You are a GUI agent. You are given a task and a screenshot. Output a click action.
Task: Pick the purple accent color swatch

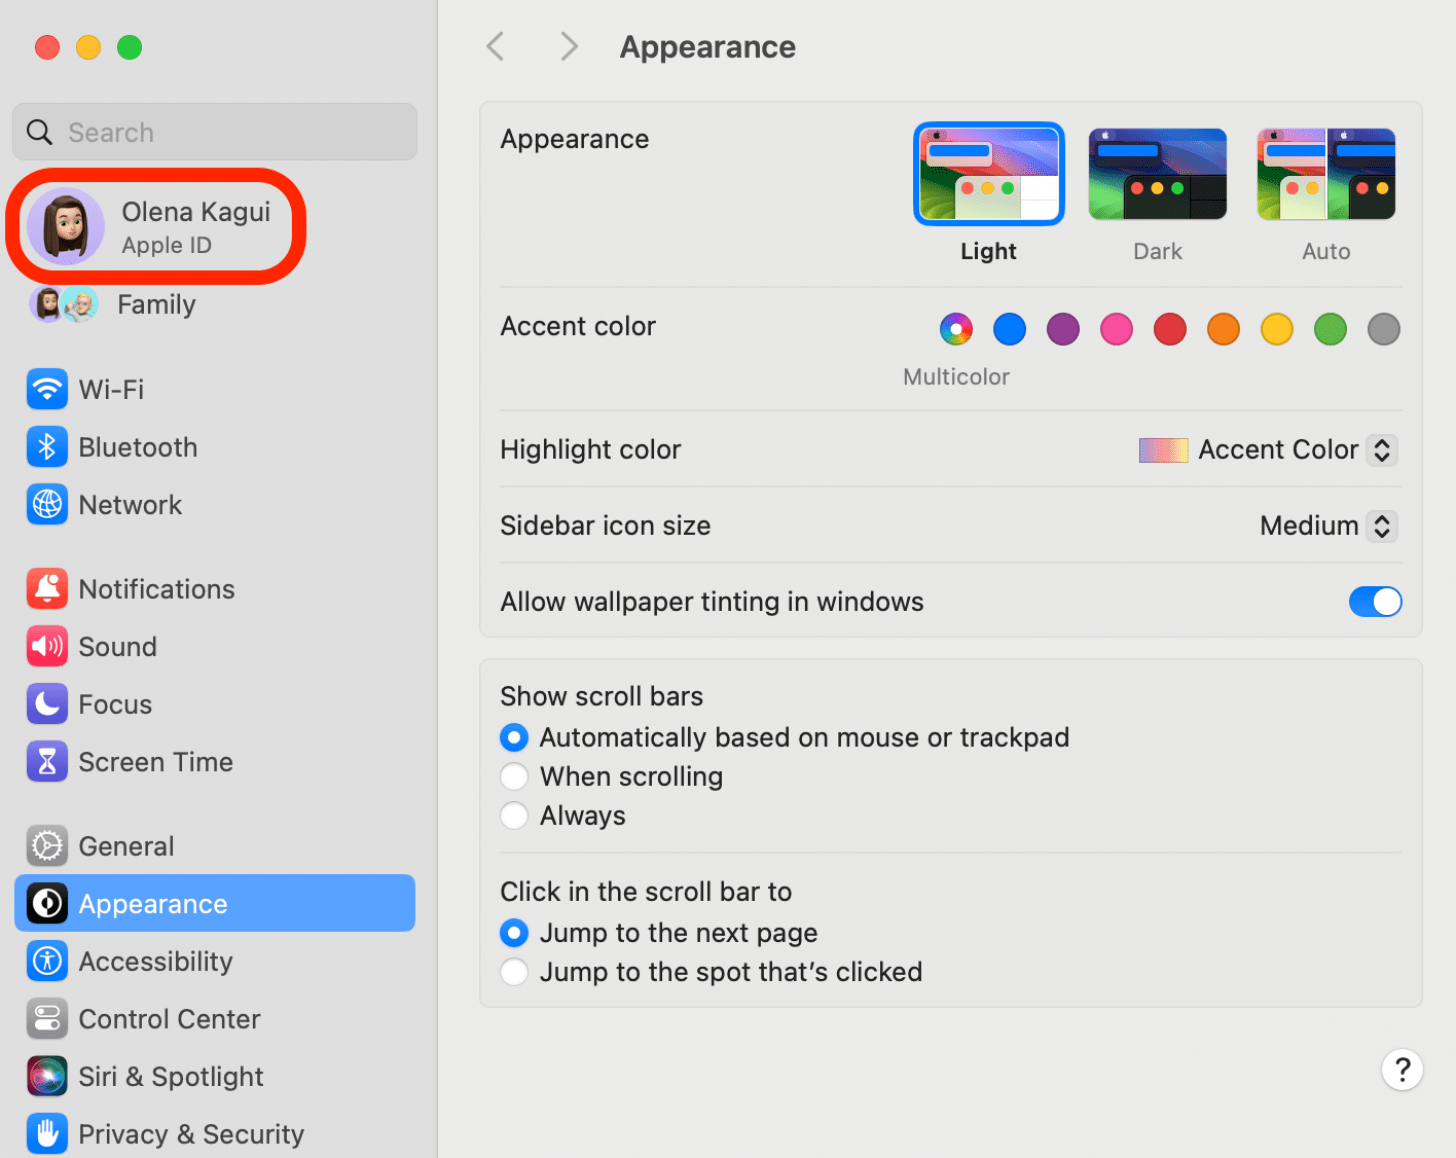(1062, 329)
